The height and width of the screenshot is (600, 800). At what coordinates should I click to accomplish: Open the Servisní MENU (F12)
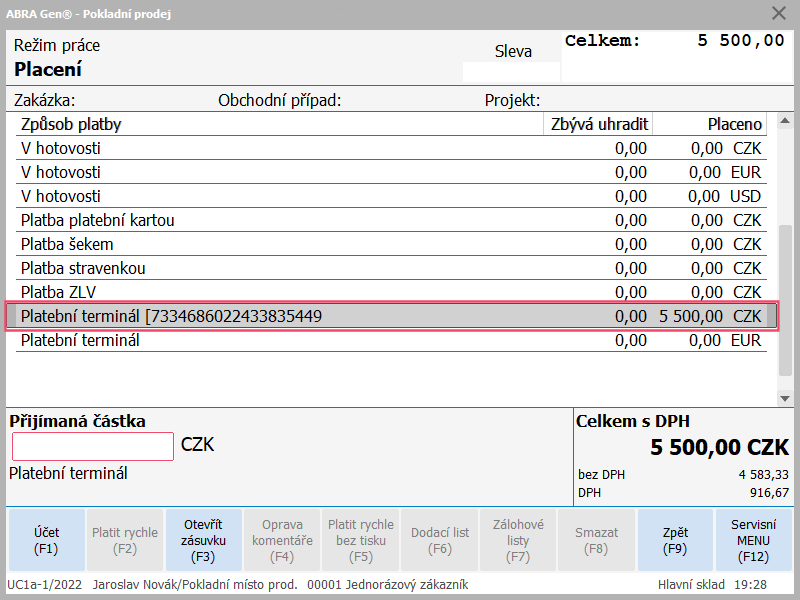click(x=755, y=540)
